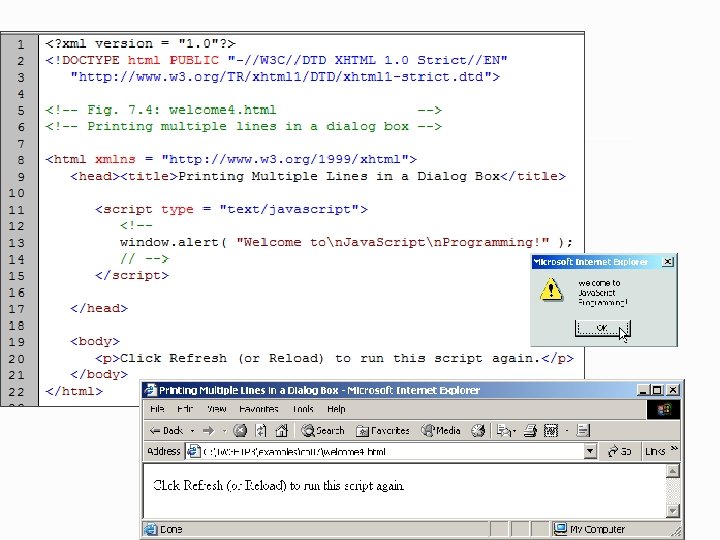Image resolution: width=720 pixels, height=540 pixels.
Task: Click the Done status bar text
Action: [x=171, y=529]
